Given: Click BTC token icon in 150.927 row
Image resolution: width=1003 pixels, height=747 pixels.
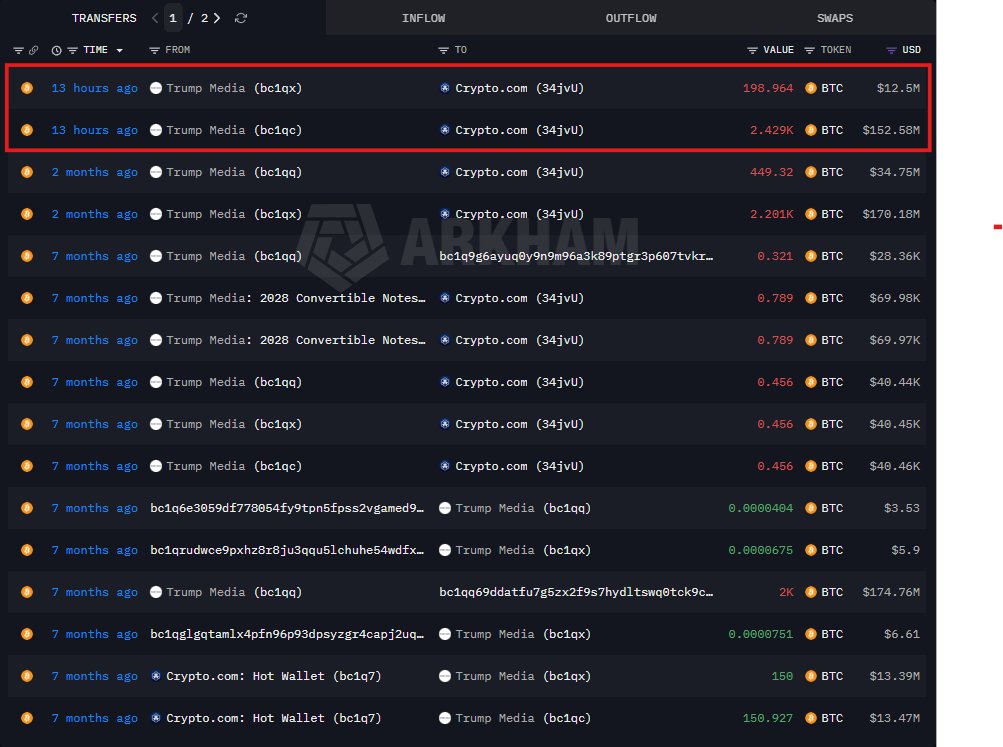Looking at the screenshot, I should [x=810, y=718].
